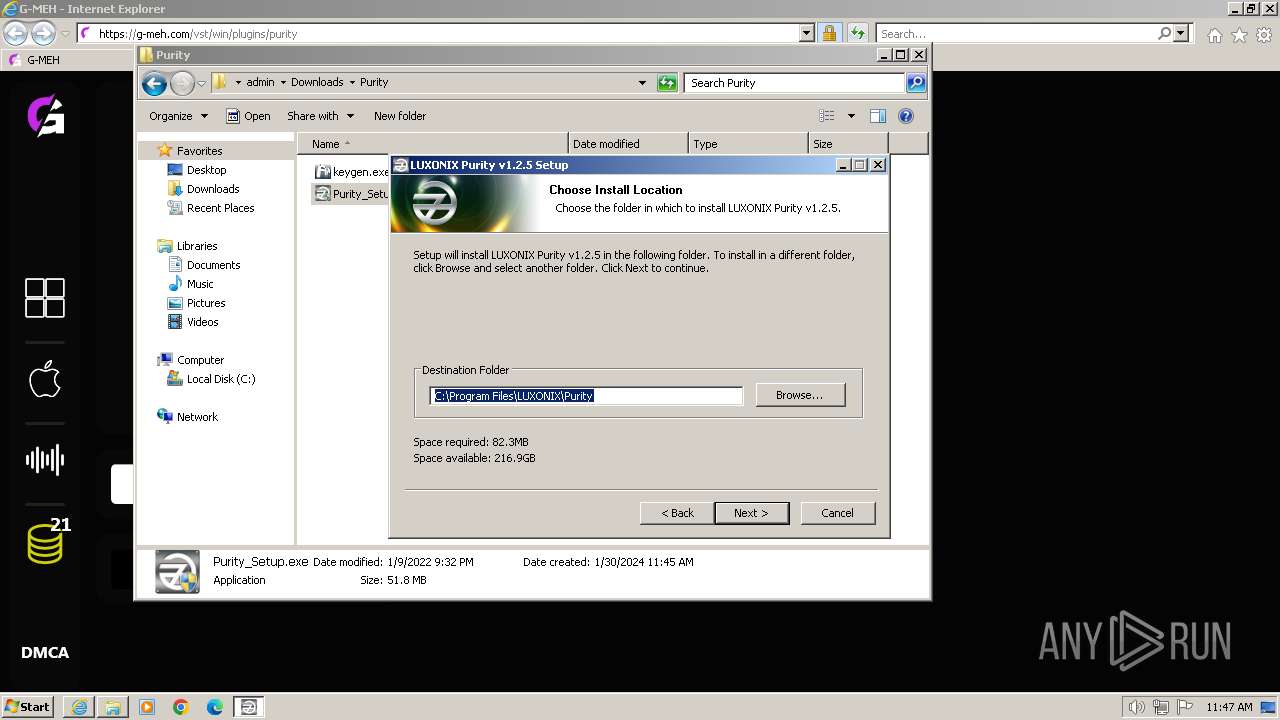Screen dimensions: 1280x720
Task: Select Network in navigation pane
Action: (x=197, y=417)
